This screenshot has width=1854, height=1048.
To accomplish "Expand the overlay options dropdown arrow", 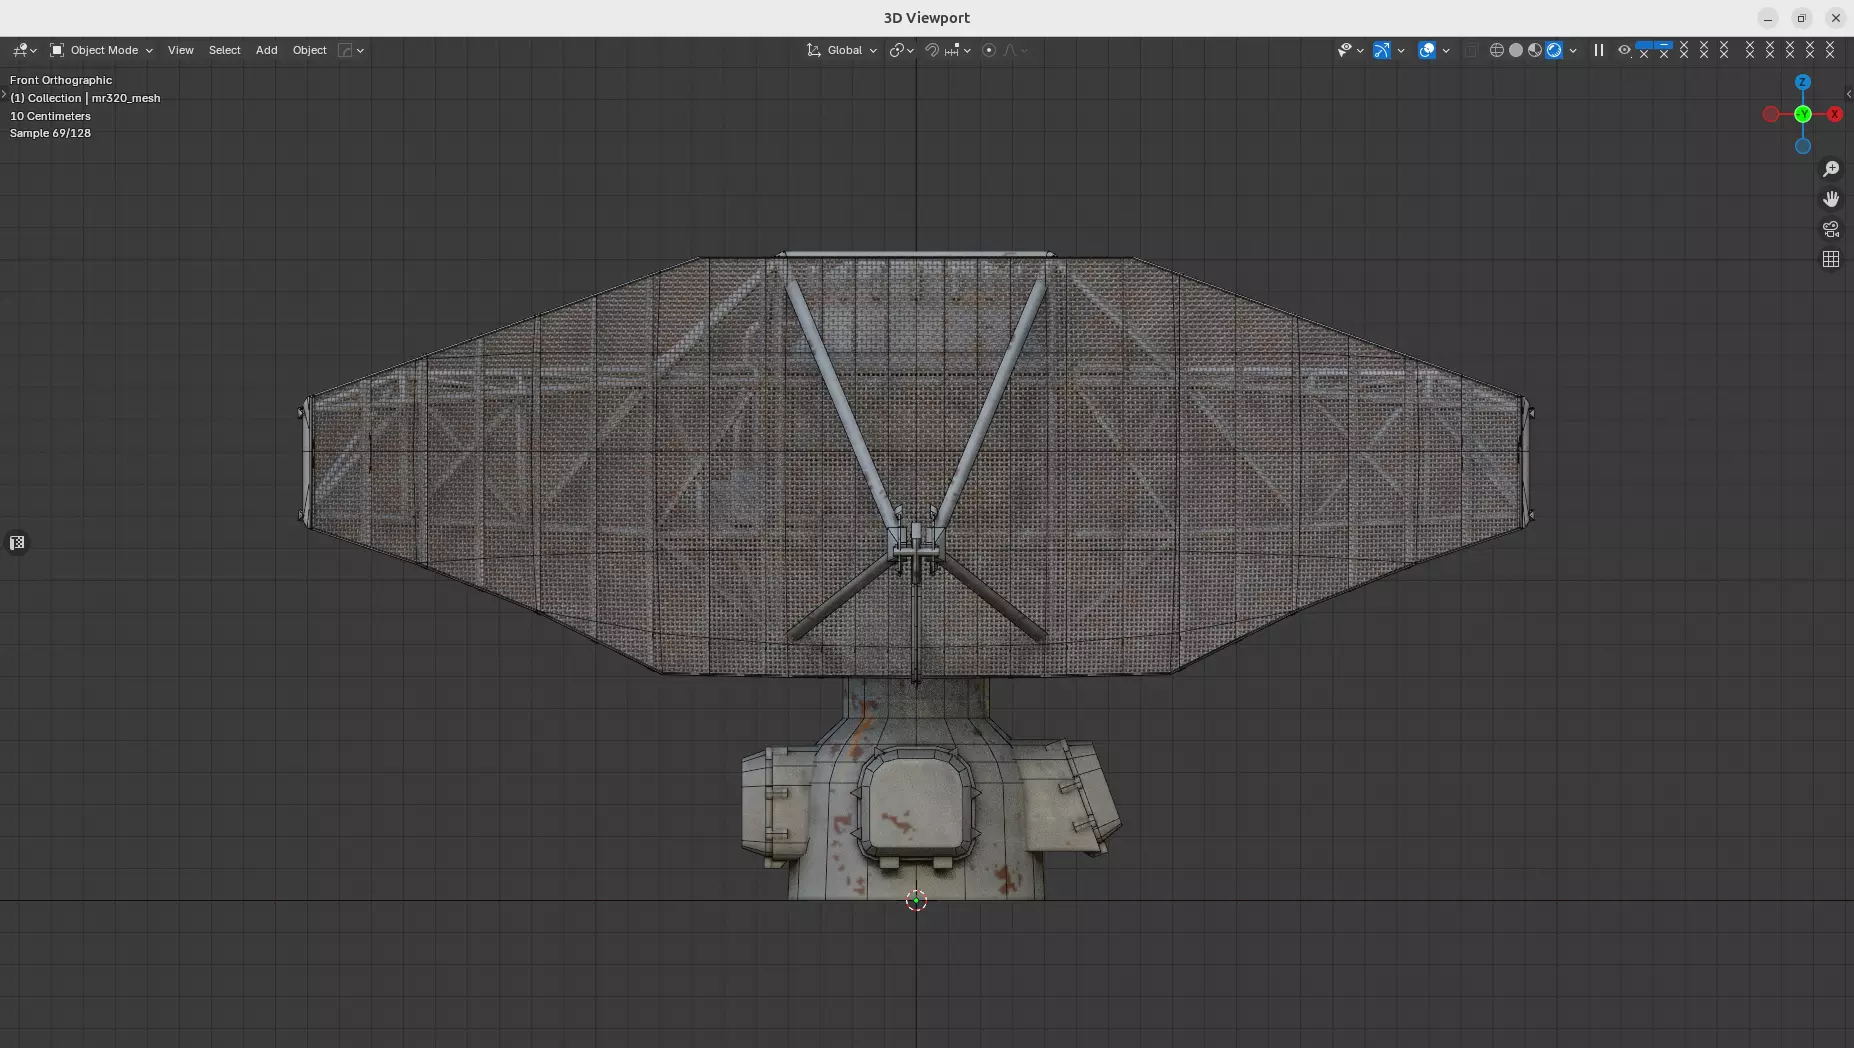I will coord(1446,50).
